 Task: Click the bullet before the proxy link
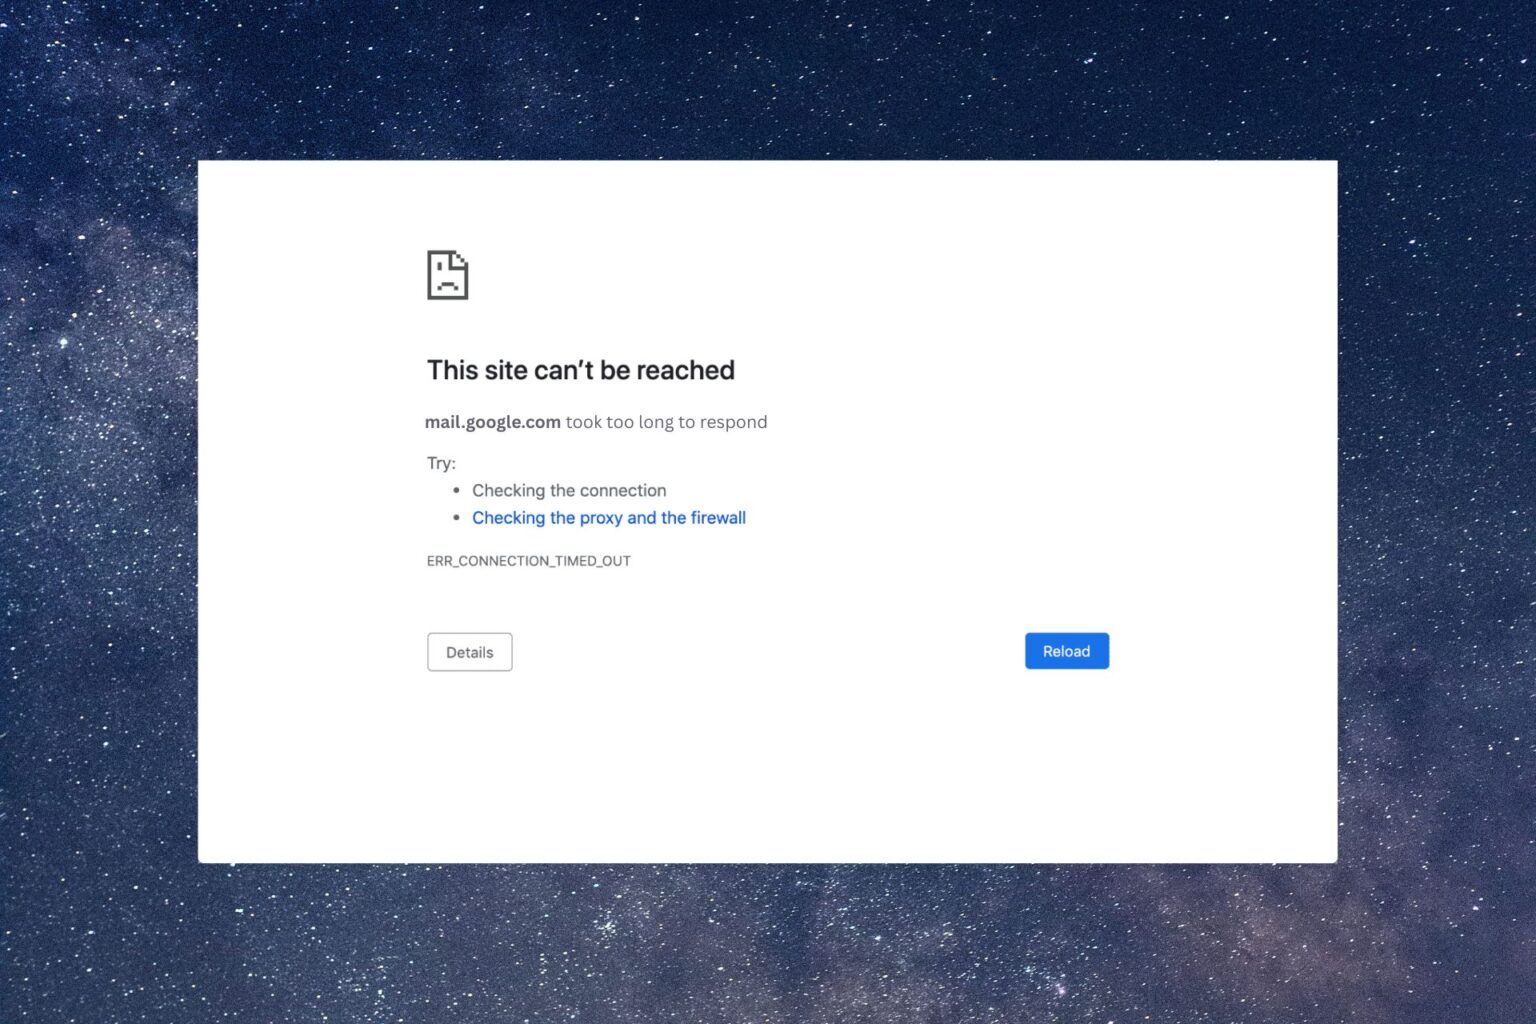456,518
